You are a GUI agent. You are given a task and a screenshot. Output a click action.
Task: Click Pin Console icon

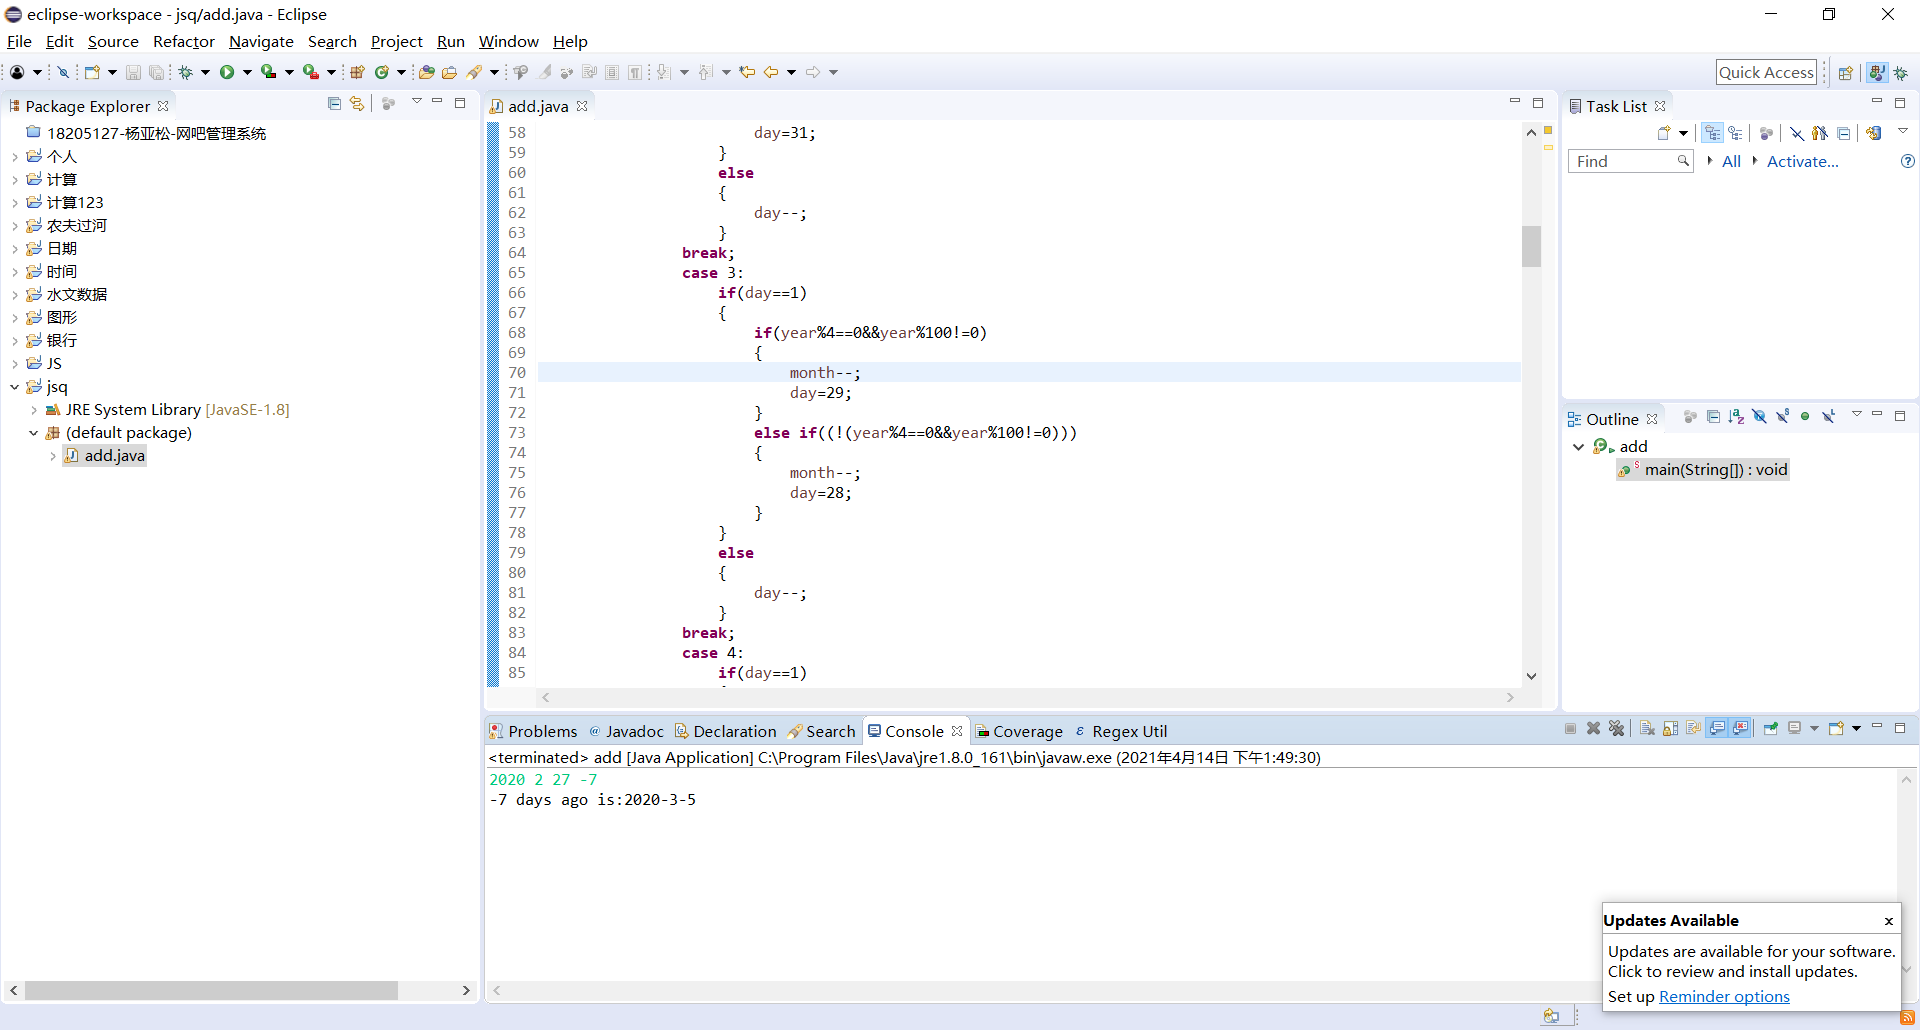tap(1770, 729)
